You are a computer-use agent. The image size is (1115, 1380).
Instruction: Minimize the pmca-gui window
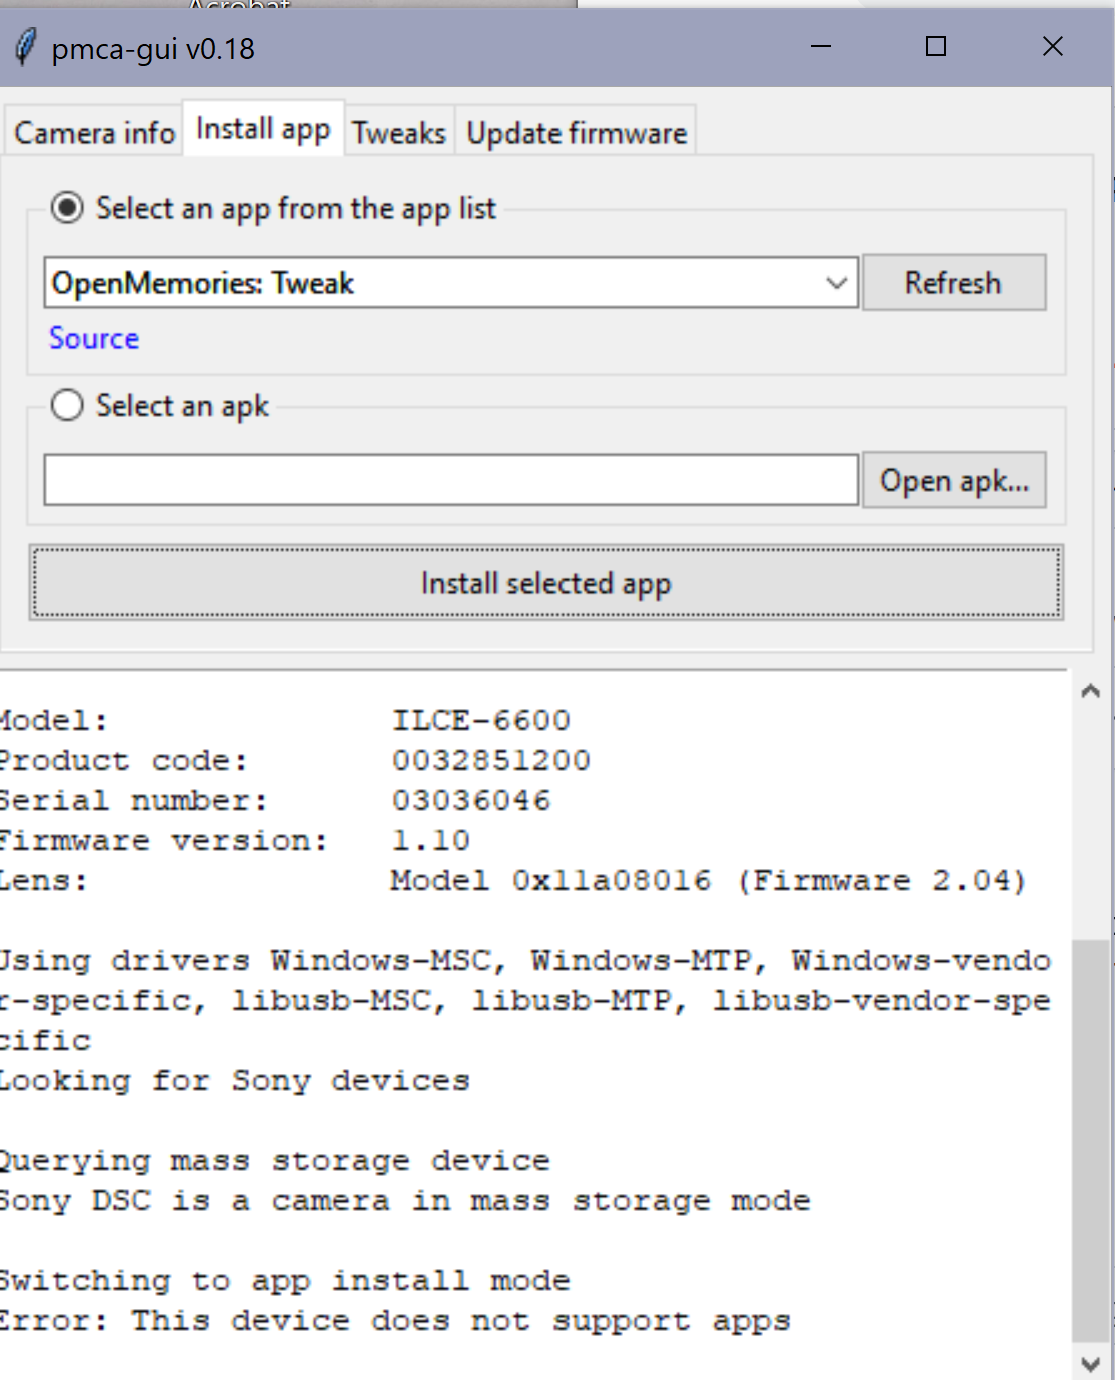pos(820,47)
